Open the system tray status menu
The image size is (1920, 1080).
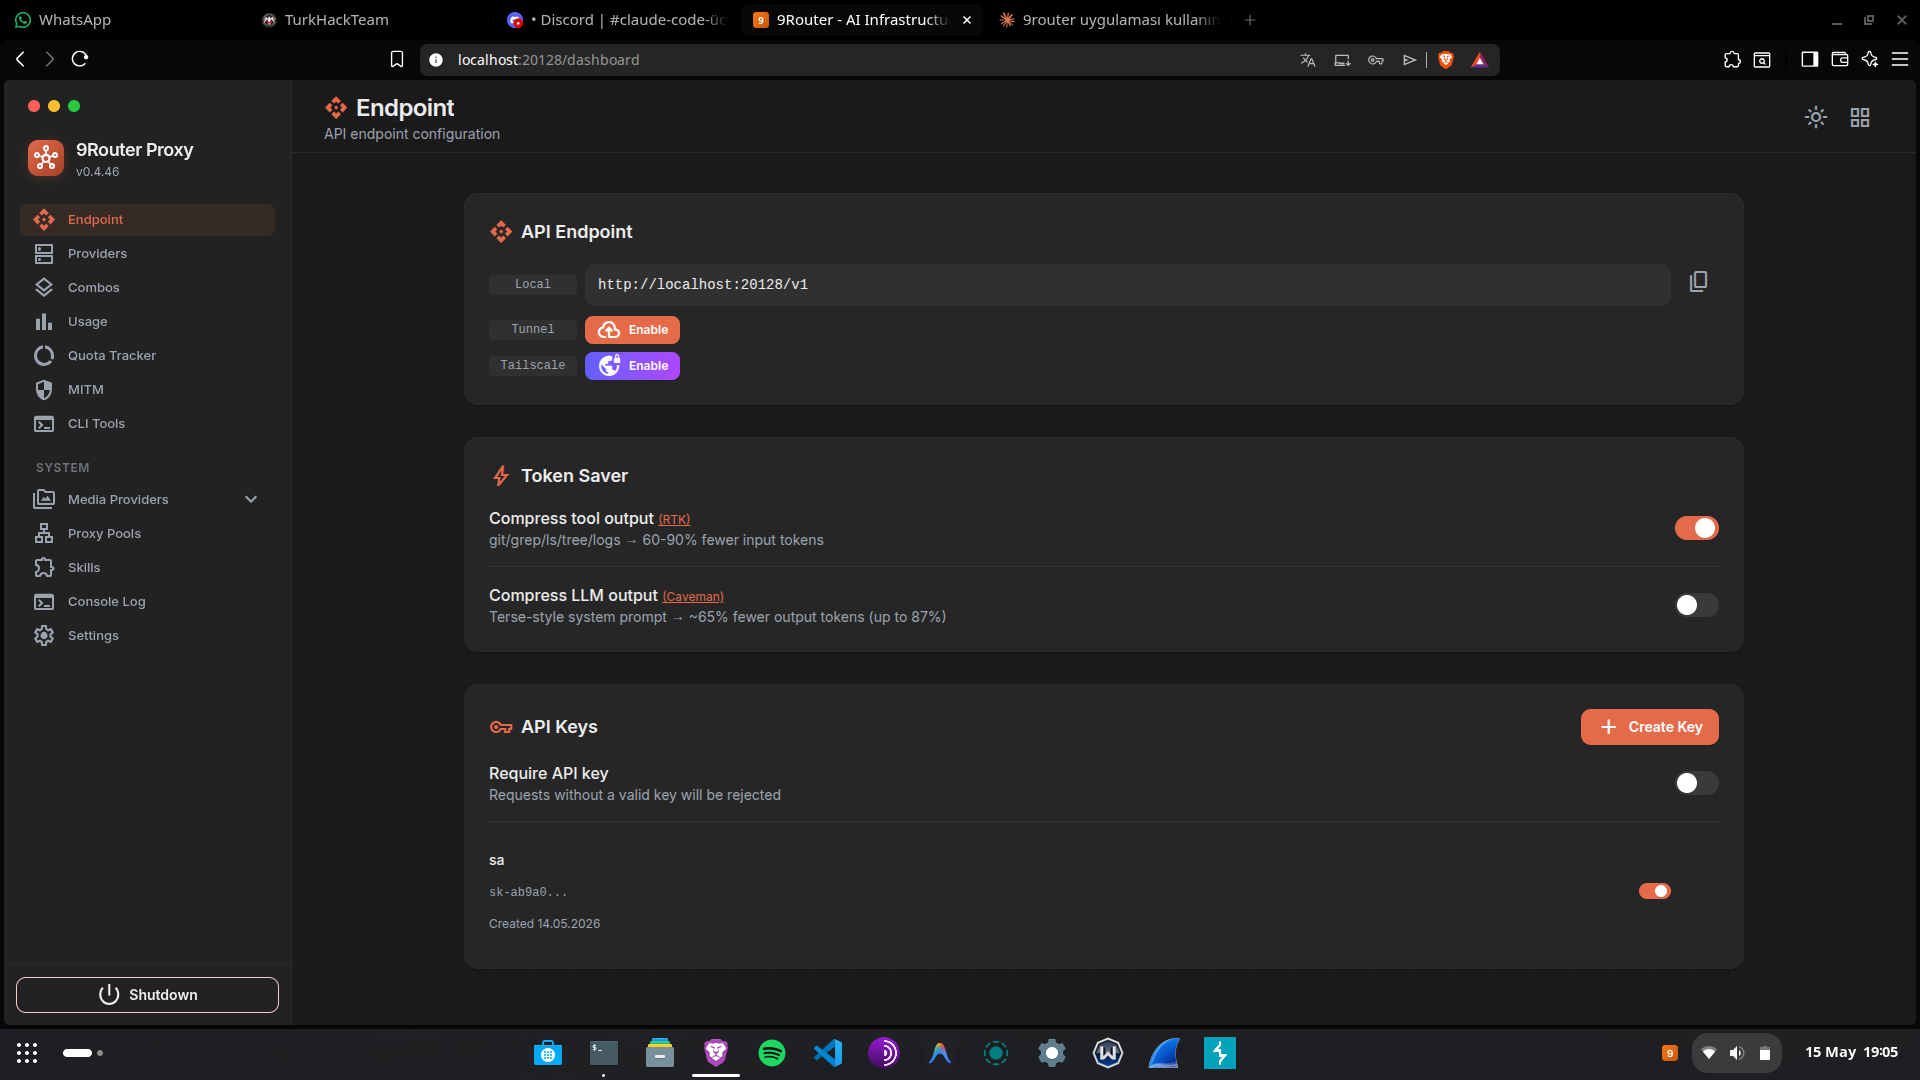point(1737,1053)
